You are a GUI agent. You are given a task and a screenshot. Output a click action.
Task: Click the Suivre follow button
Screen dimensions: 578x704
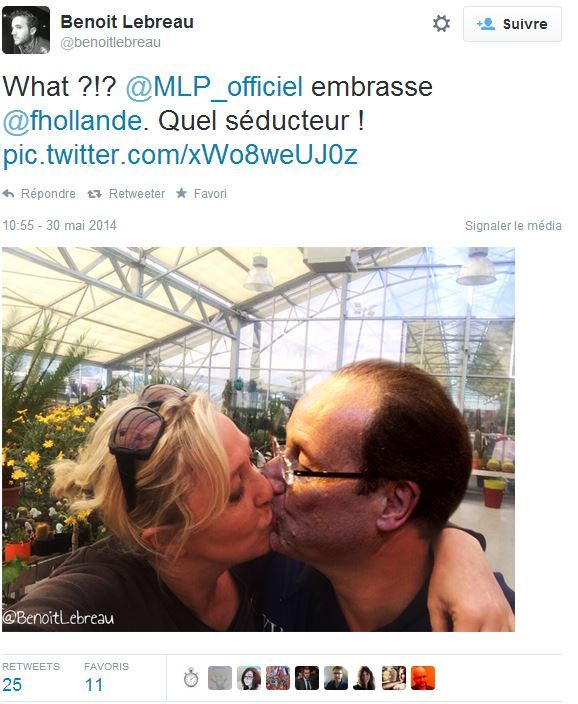[x=512, y=24]
